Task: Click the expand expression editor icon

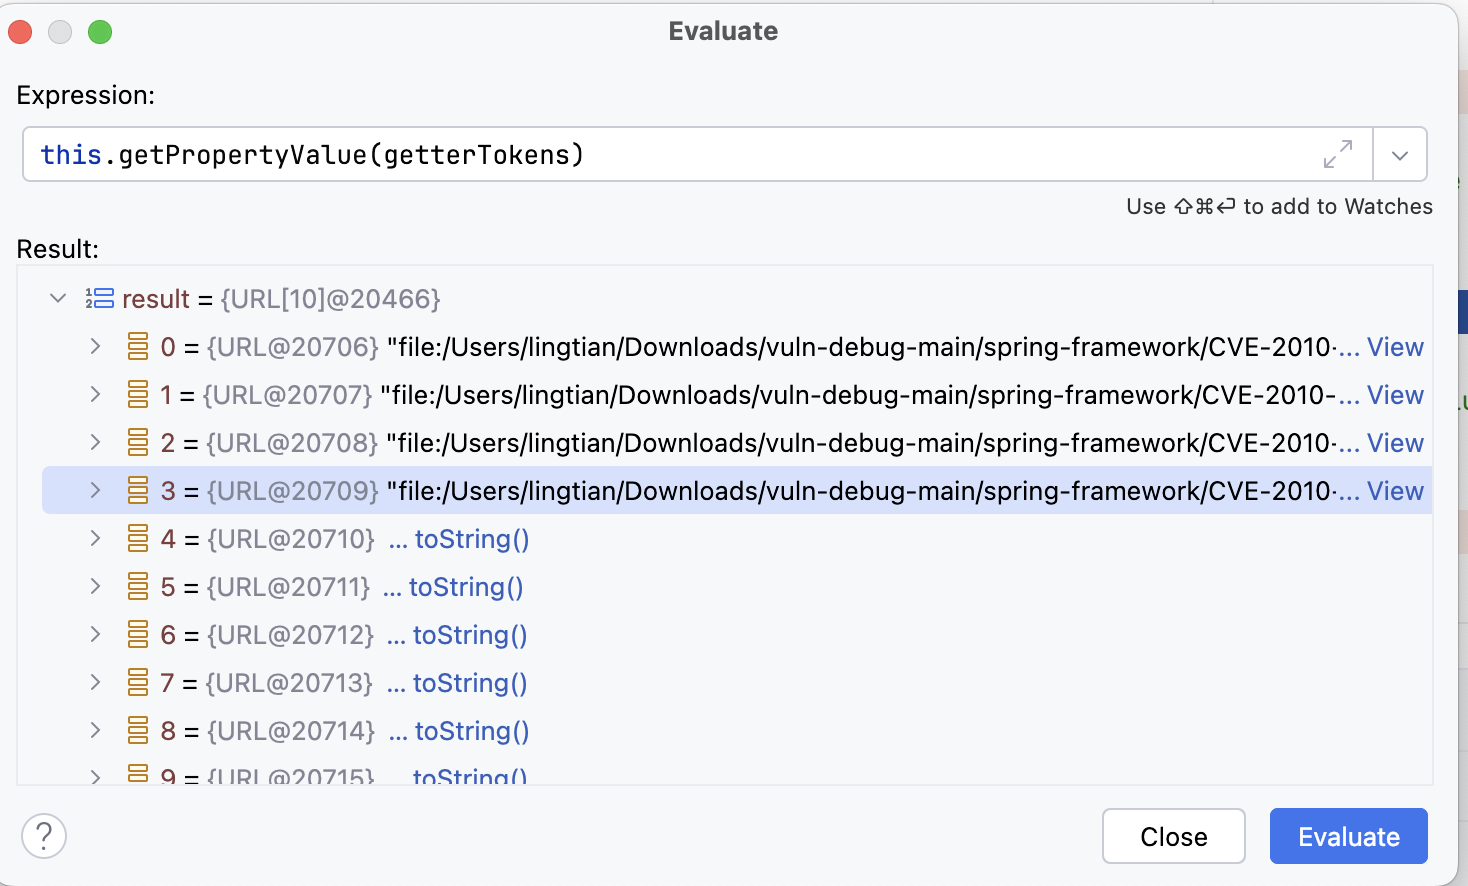Action: pos(1337,154)
